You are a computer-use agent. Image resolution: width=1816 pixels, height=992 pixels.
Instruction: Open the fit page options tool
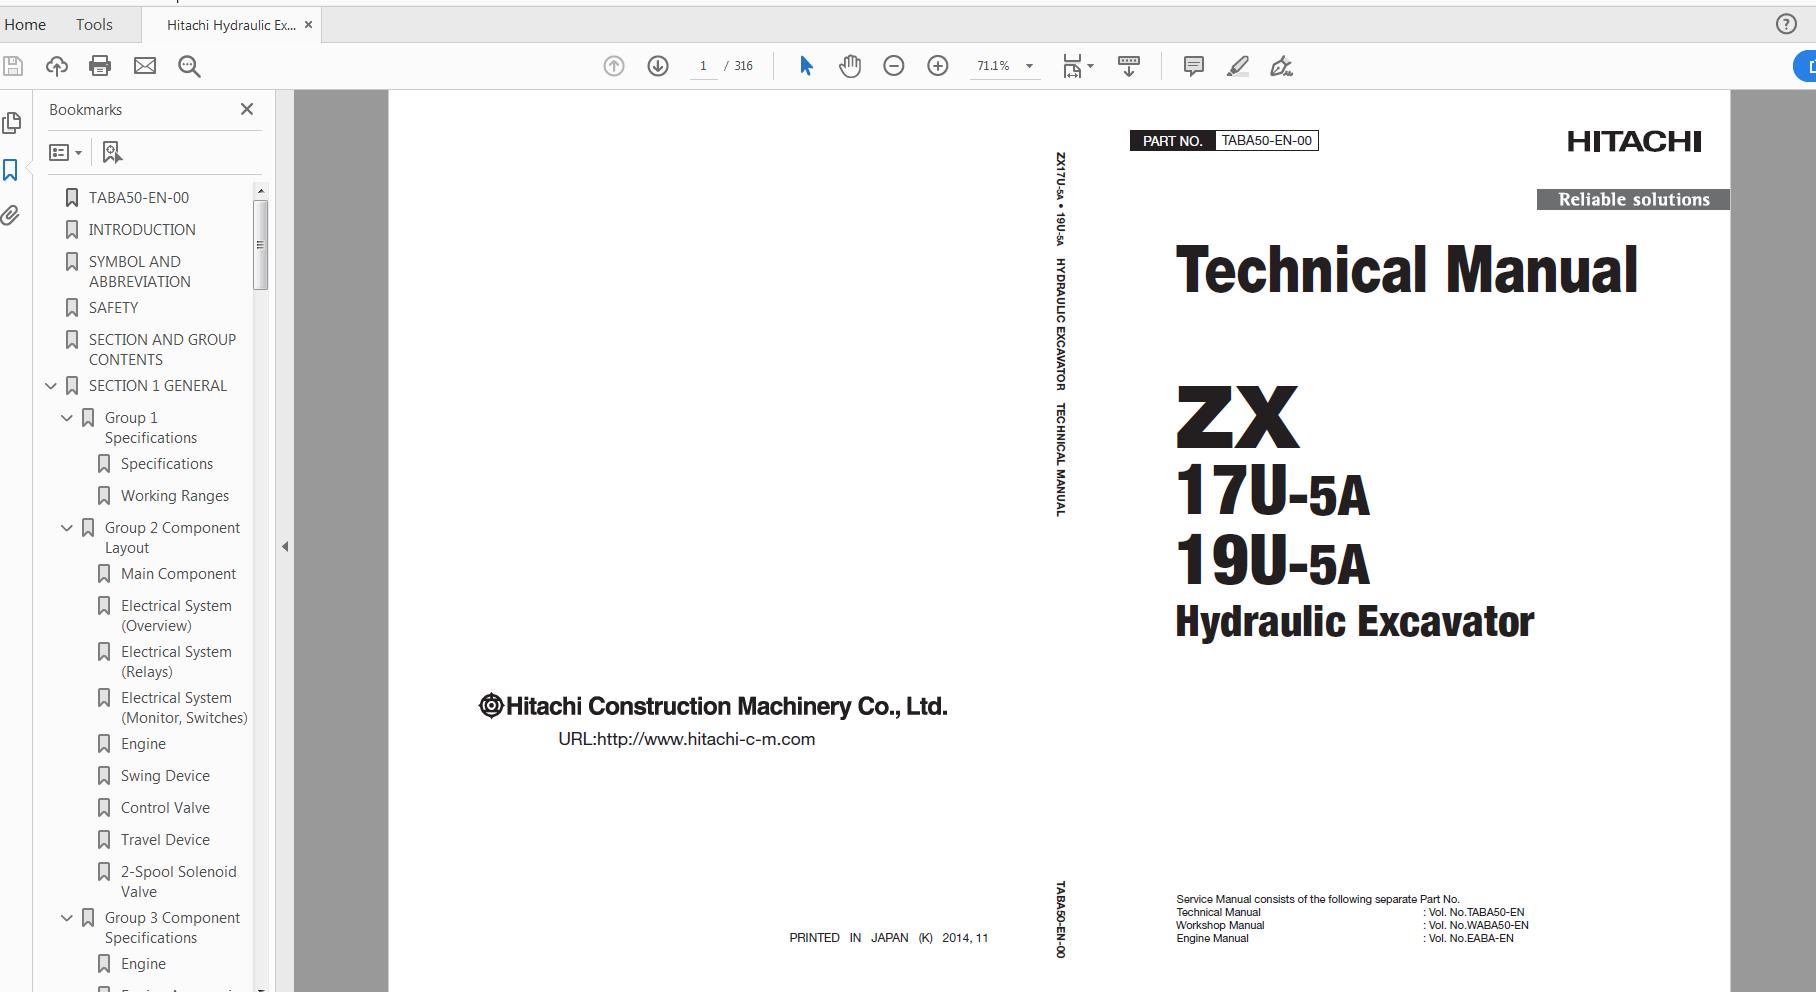point(1077,66)
